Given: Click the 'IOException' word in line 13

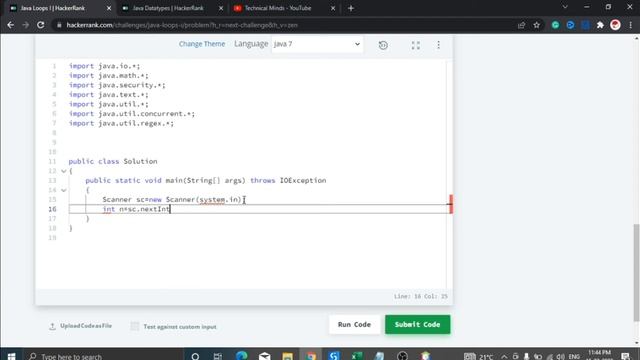Looking at the screenshot, I should [x=303, y=180].
